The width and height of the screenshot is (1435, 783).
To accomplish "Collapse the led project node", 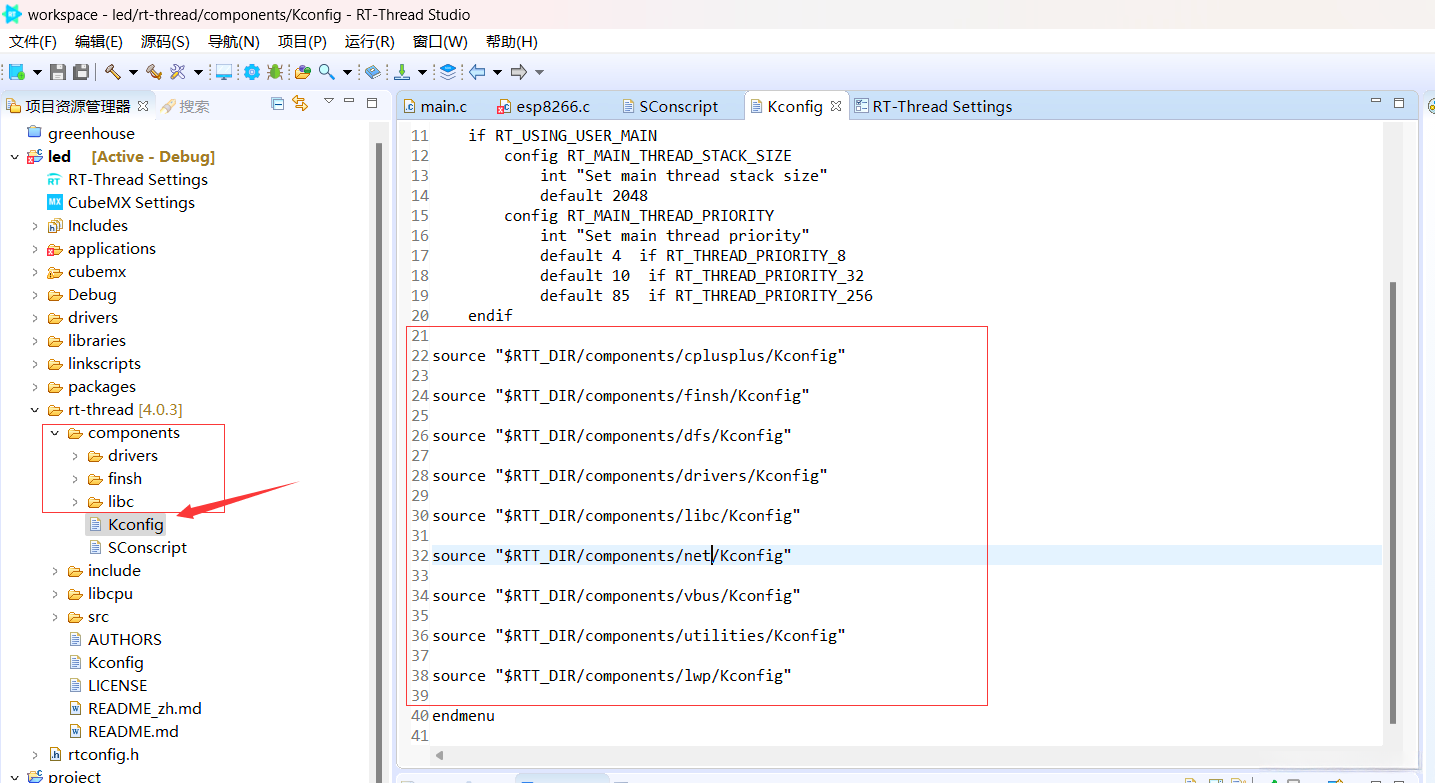I will pyautogui.click(x=15, y=157).
